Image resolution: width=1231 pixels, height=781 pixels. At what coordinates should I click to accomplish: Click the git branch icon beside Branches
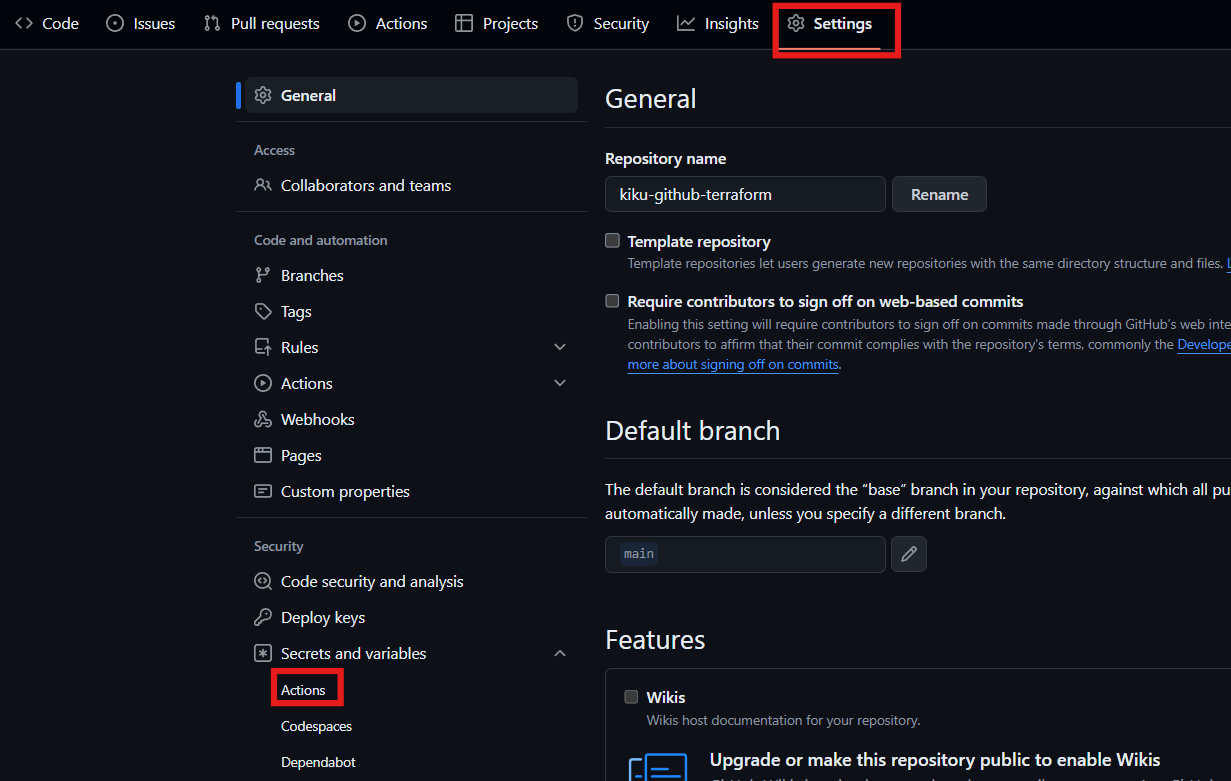[x=263, y=275]
